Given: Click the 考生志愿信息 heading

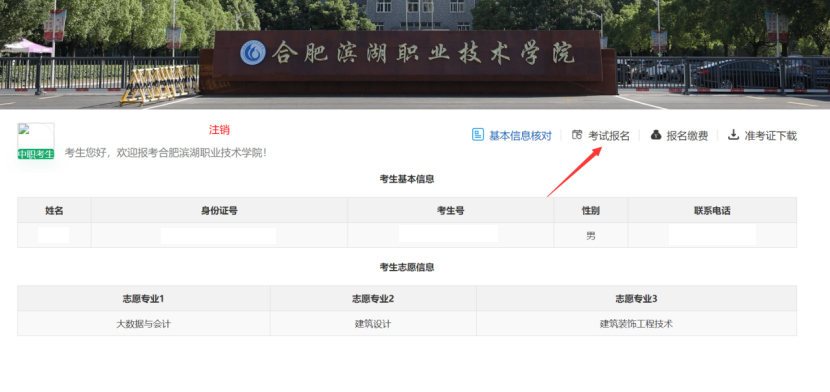Looking at the screenshot, I should pos(407,268).
